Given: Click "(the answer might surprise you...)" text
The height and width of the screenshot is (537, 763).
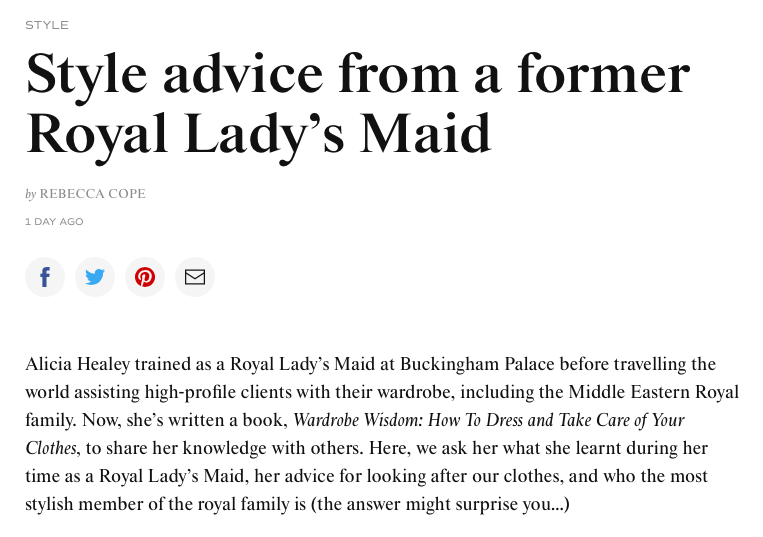Looking at the screenshot, I should pyautogui.click(x=440, y=504).
